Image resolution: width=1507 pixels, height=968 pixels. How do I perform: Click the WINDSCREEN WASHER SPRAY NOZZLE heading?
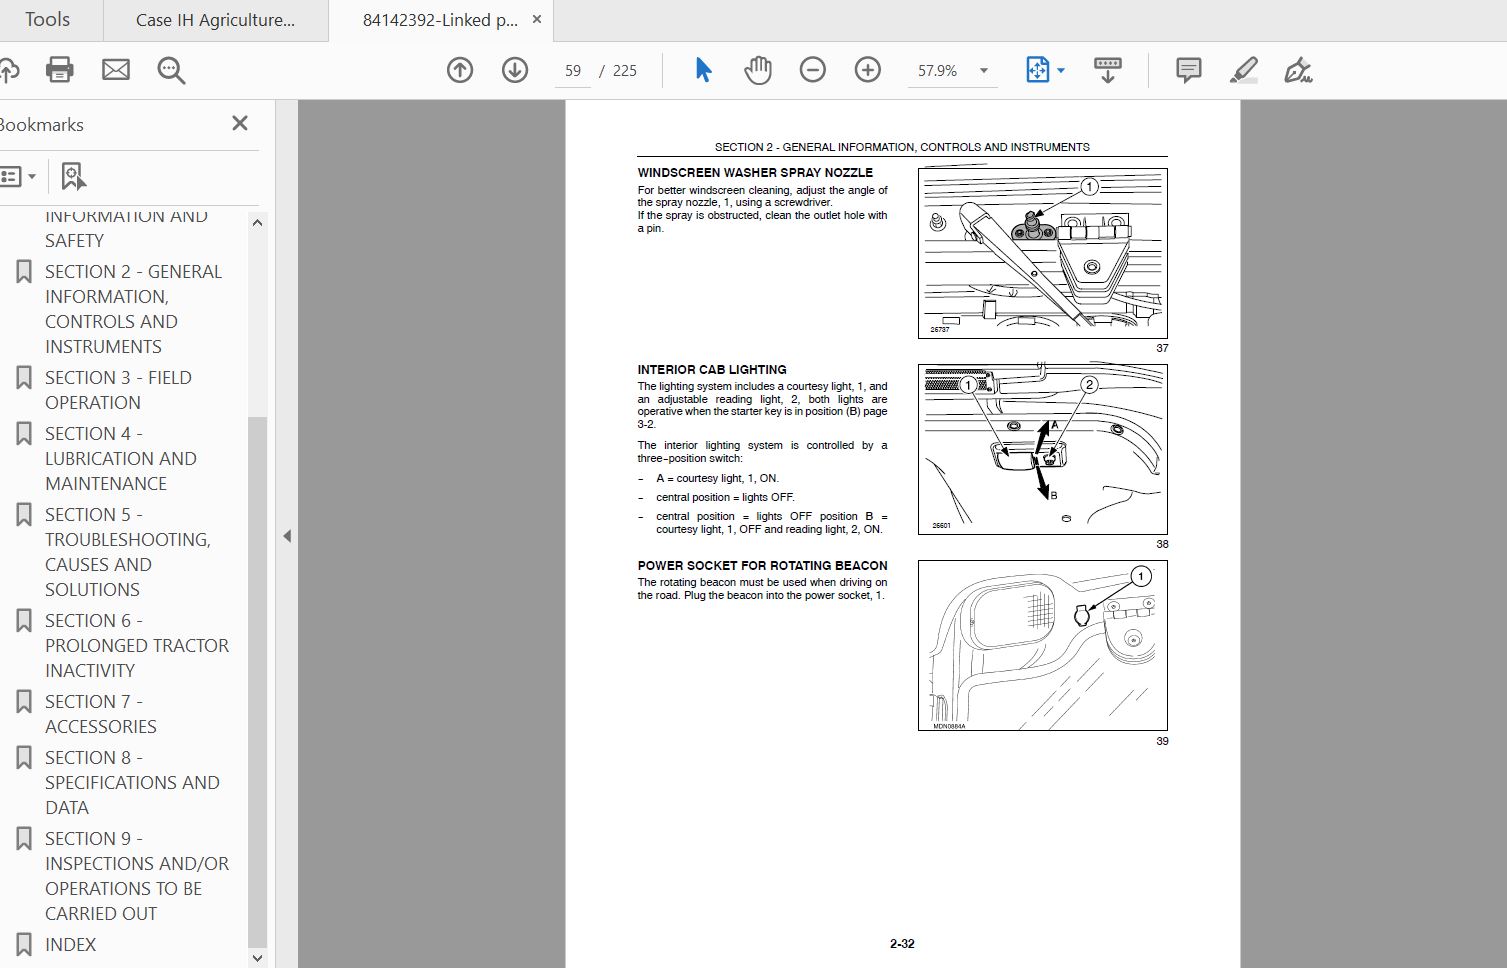click(x=755, y=173)
